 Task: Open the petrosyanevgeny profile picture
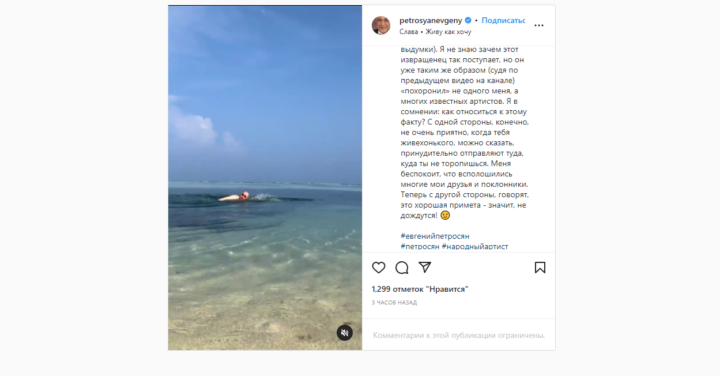tap(381, 25)
